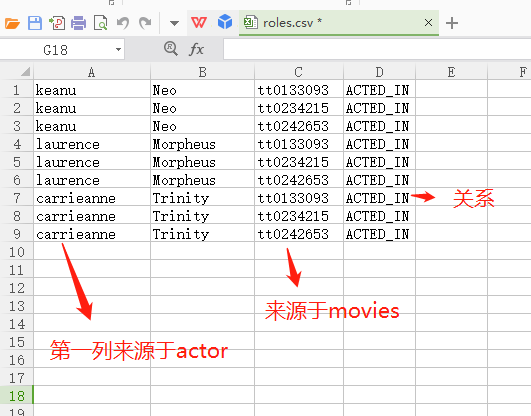Click cell D1 containing ACTED_IN
Viewport: 531px width, 416px height.
tap(379, 90)
